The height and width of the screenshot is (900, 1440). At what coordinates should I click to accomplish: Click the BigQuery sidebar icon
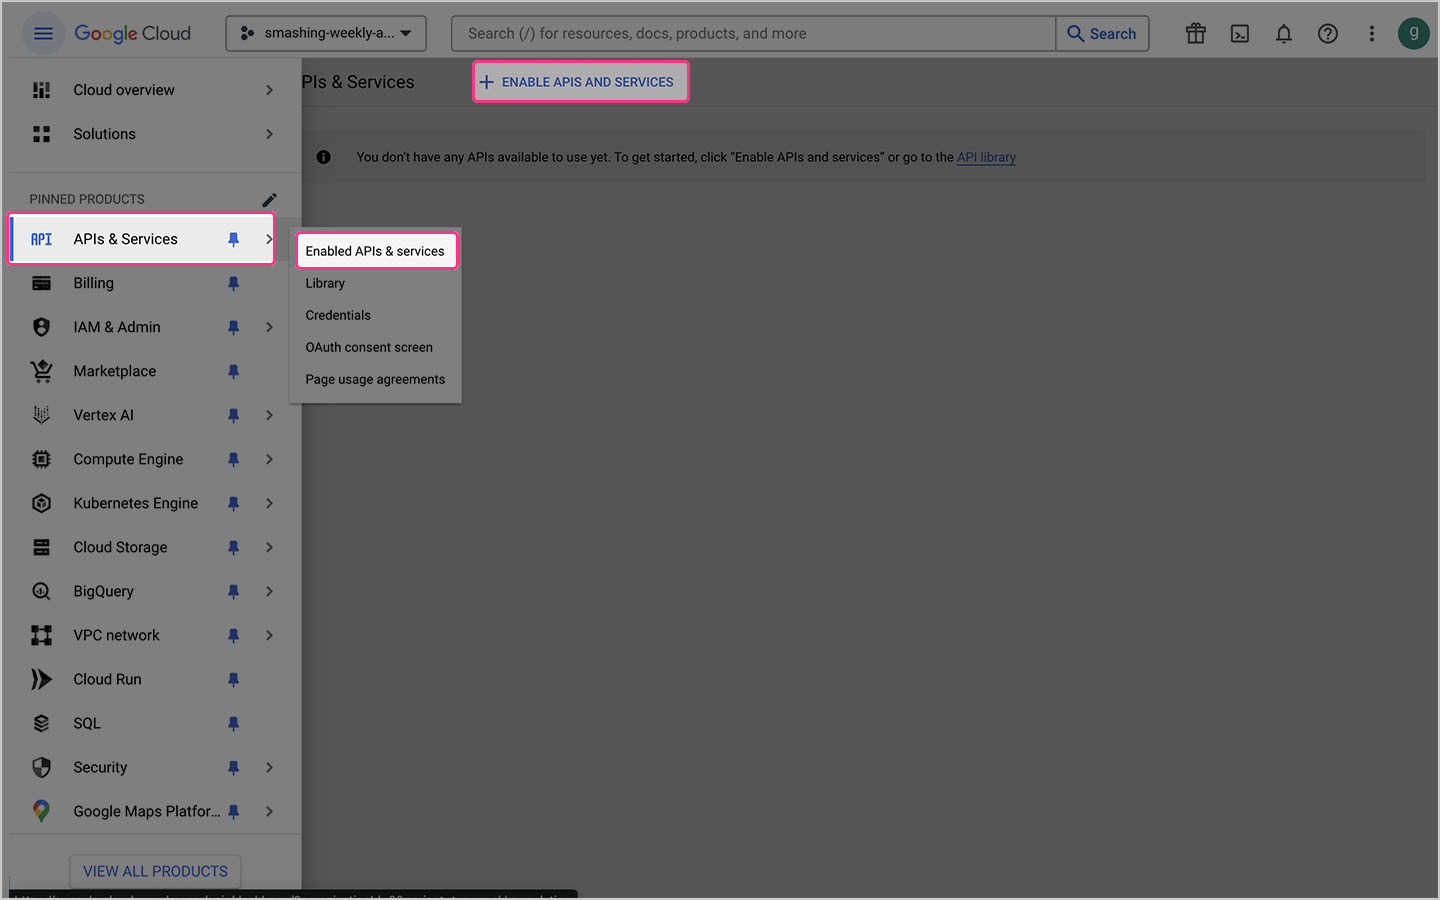40,591
